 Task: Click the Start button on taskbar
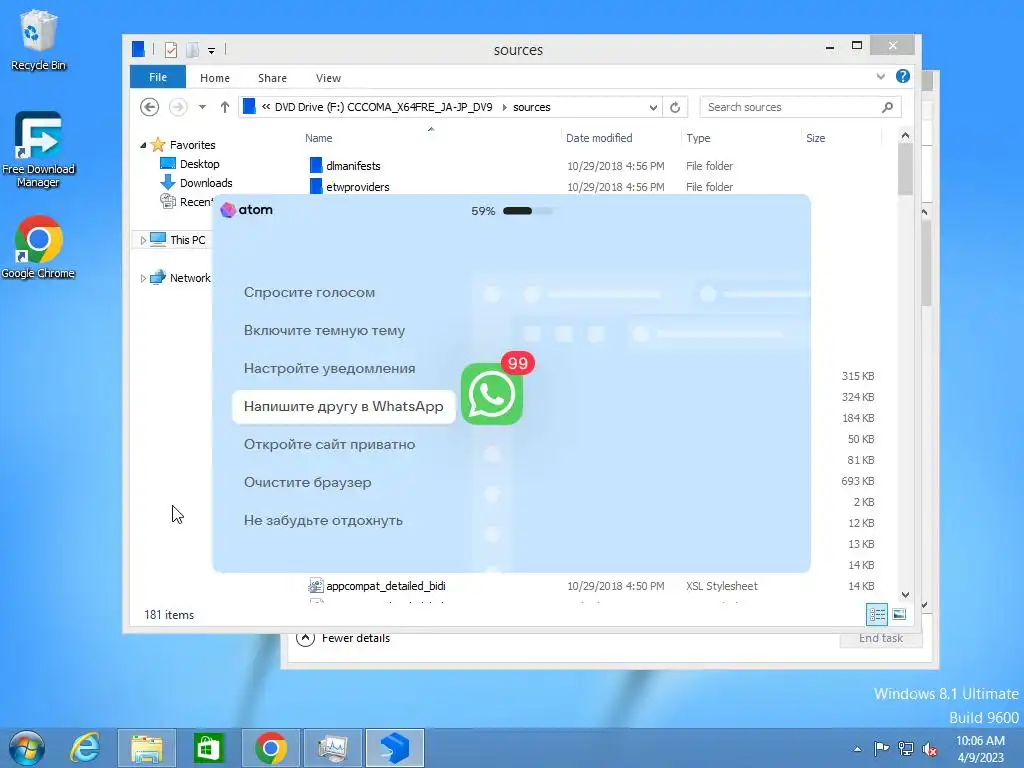(x=26, y=748)
